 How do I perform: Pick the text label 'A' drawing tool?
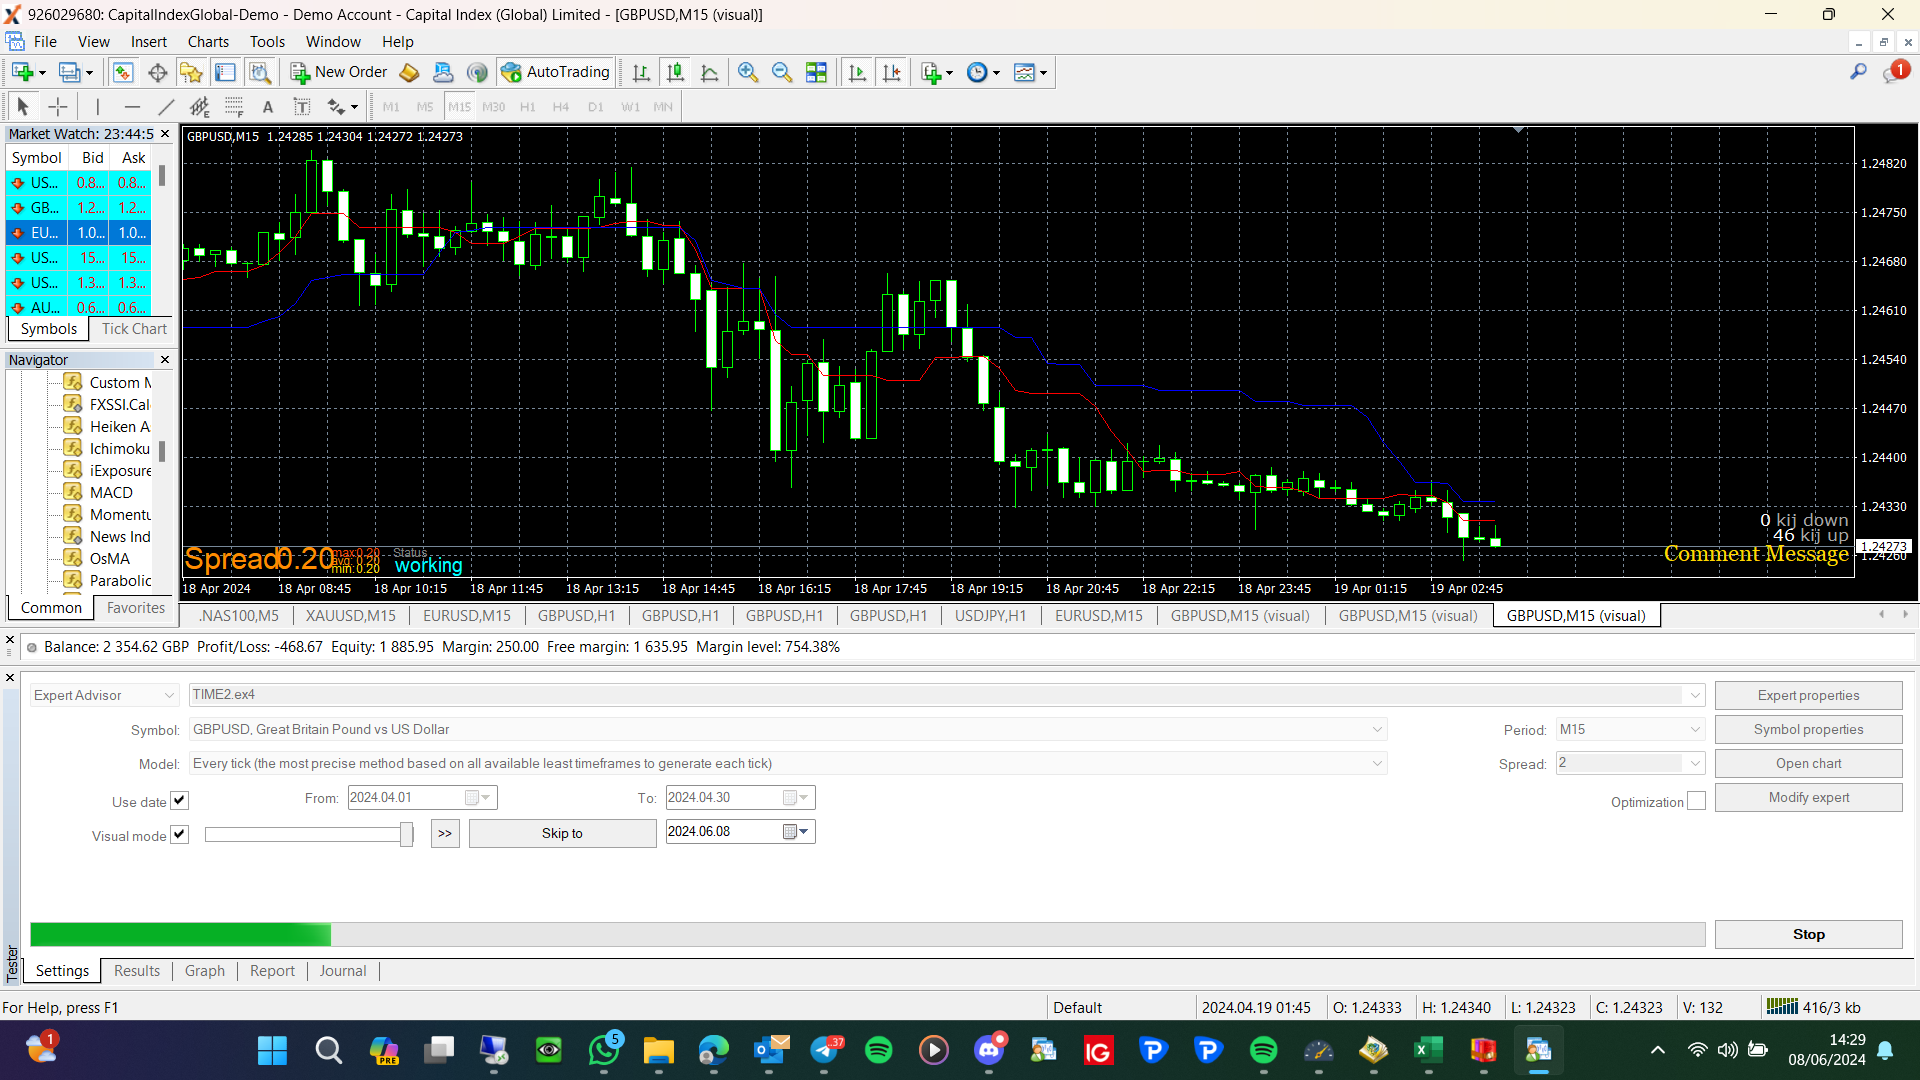tap(267, 107)
